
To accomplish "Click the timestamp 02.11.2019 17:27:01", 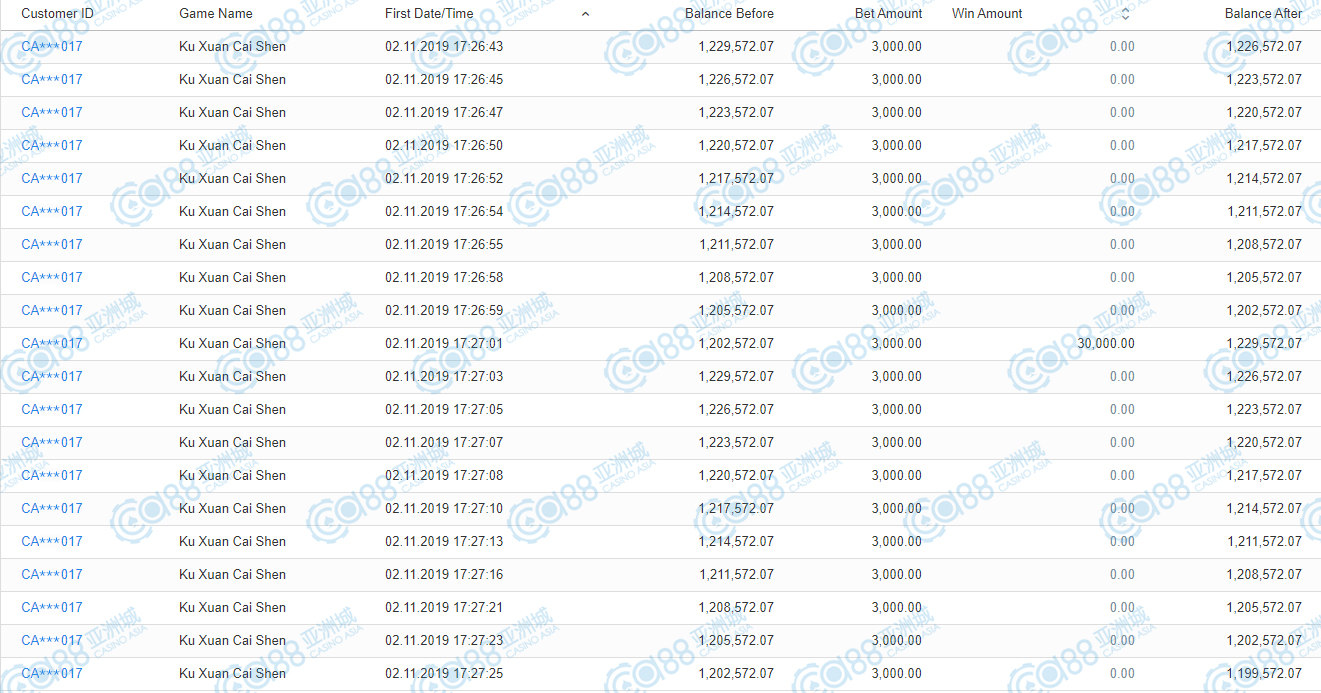I will pyautogui.click(x=444, y=343).
